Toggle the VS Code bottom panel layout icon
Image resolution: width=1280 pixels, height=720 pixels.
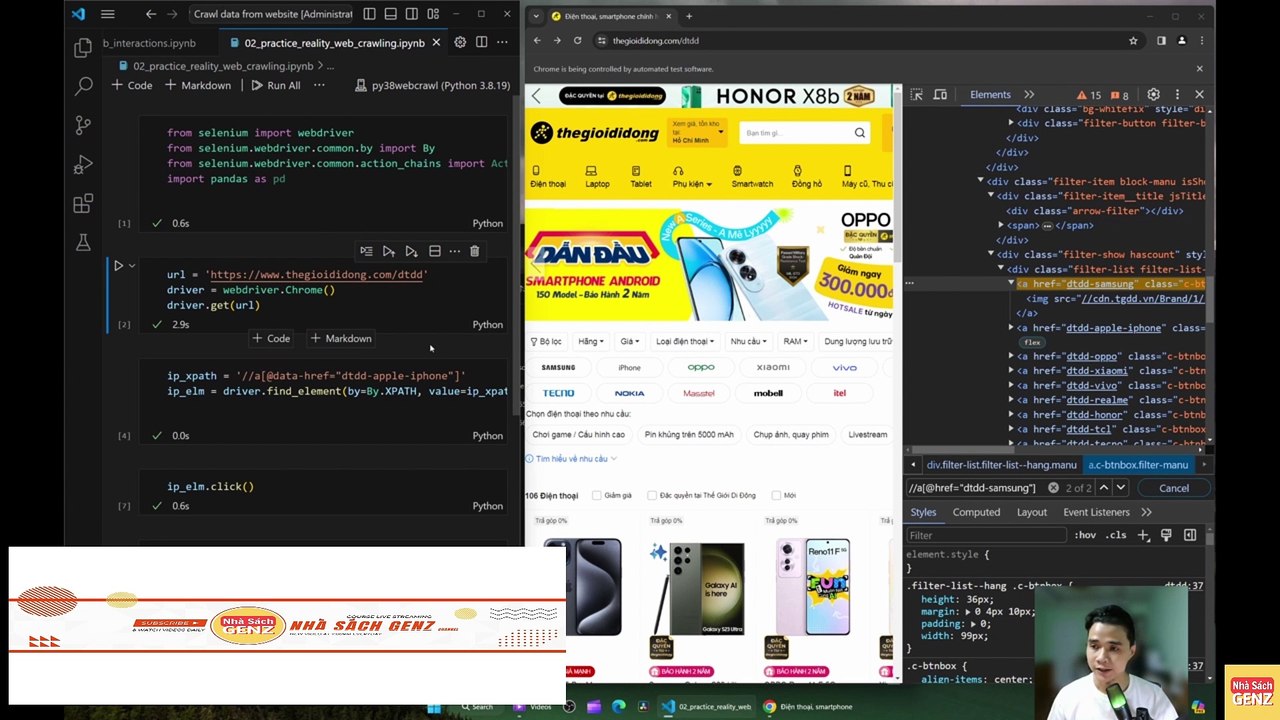[390, 14]
